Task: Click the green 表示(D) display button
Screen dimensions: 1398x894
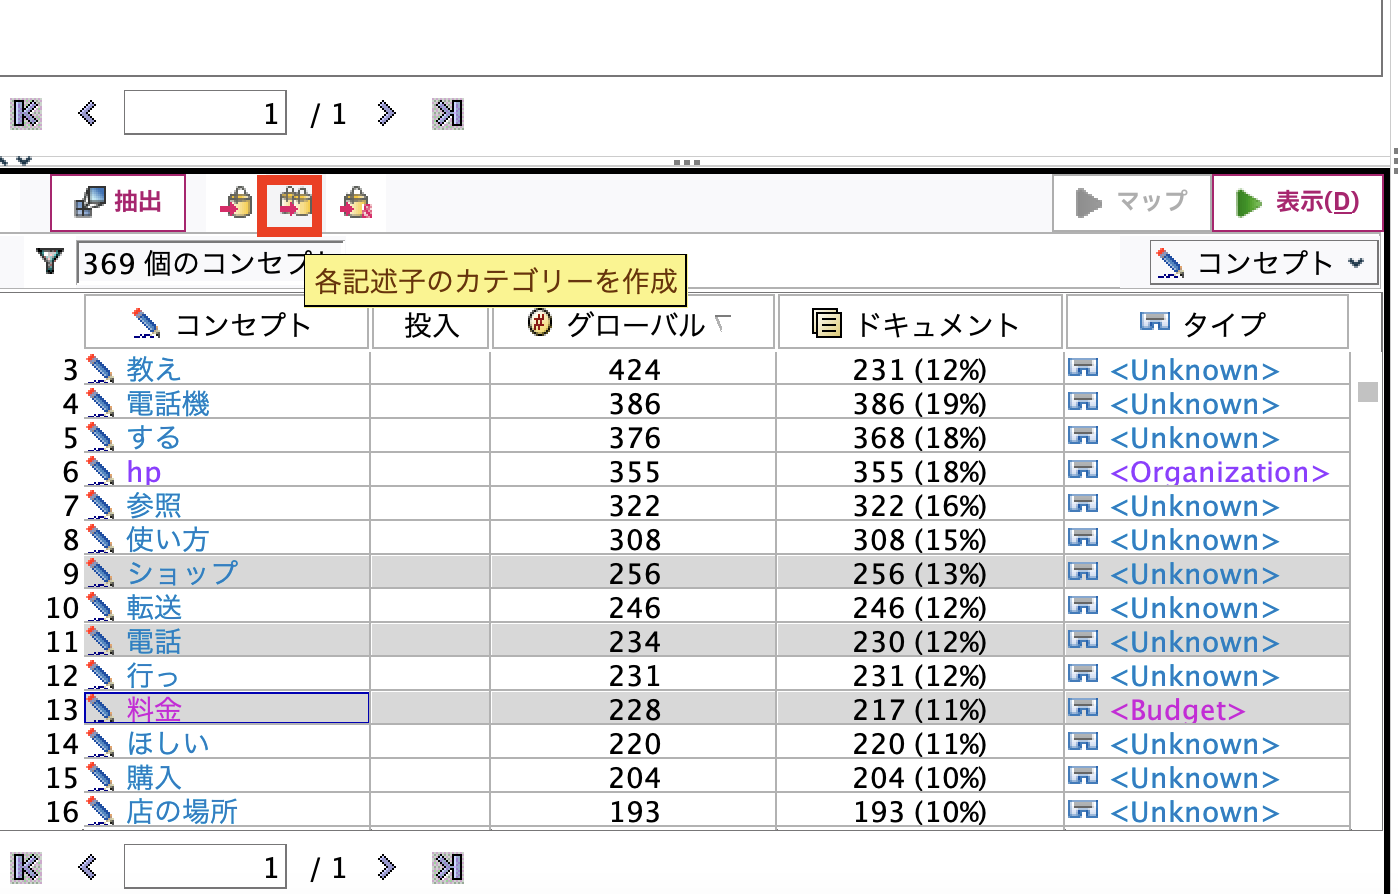Action: point(1297,202)
